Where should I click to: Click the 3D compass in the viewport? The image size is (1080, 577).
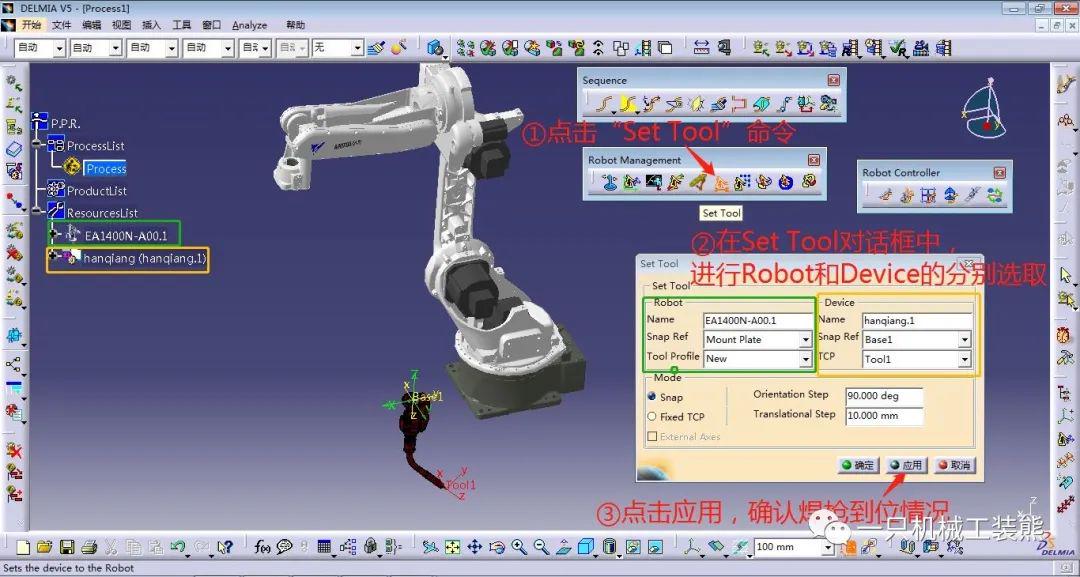click(985, 110)
